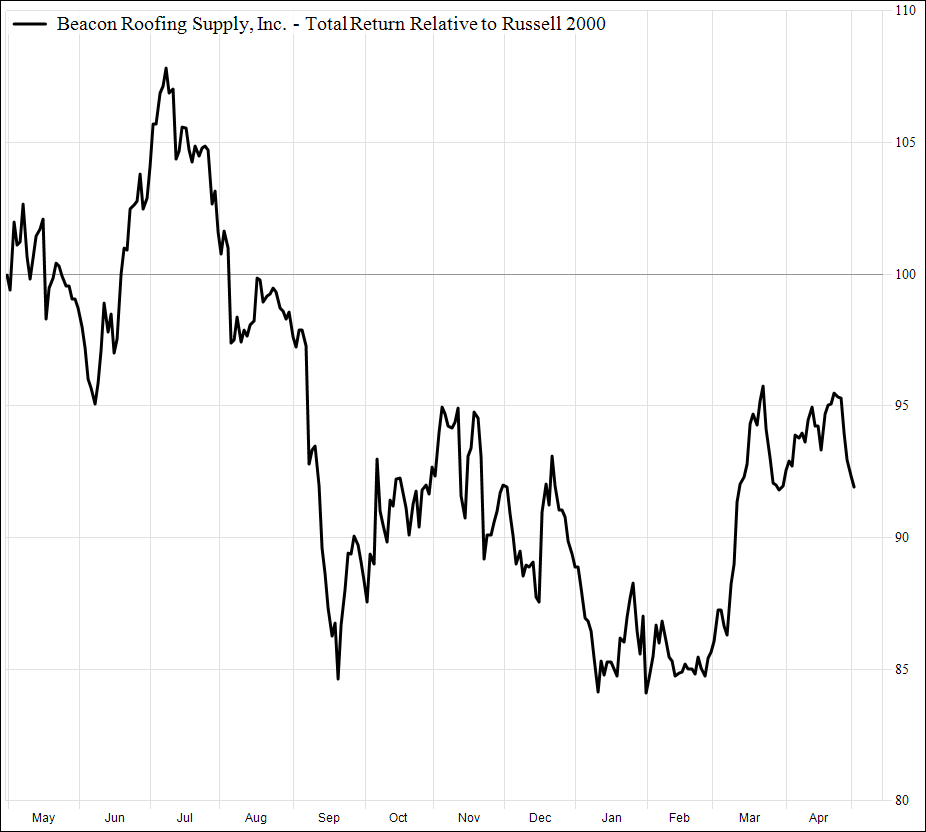
Task: Select the Jun axis label
Action: pos(114,817)
